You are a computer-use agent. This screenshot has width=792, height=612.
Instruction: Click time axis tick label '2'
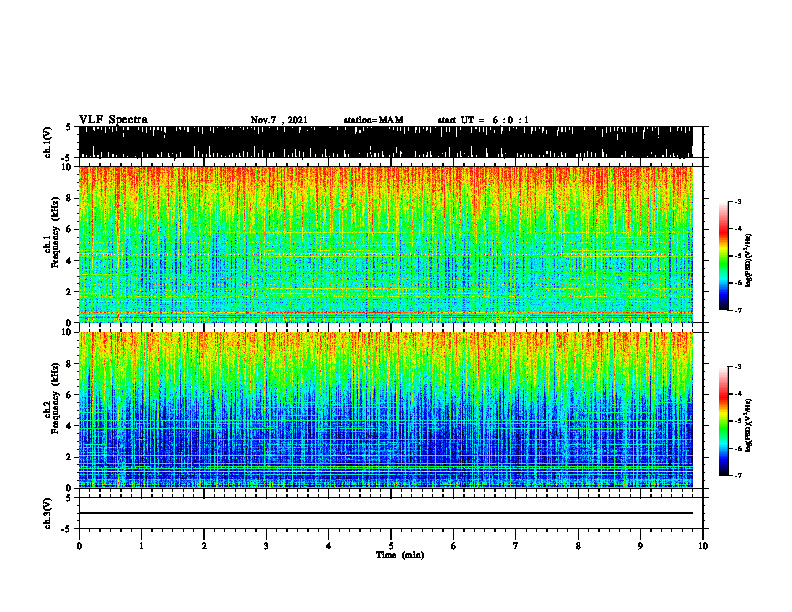pos(204,546)
